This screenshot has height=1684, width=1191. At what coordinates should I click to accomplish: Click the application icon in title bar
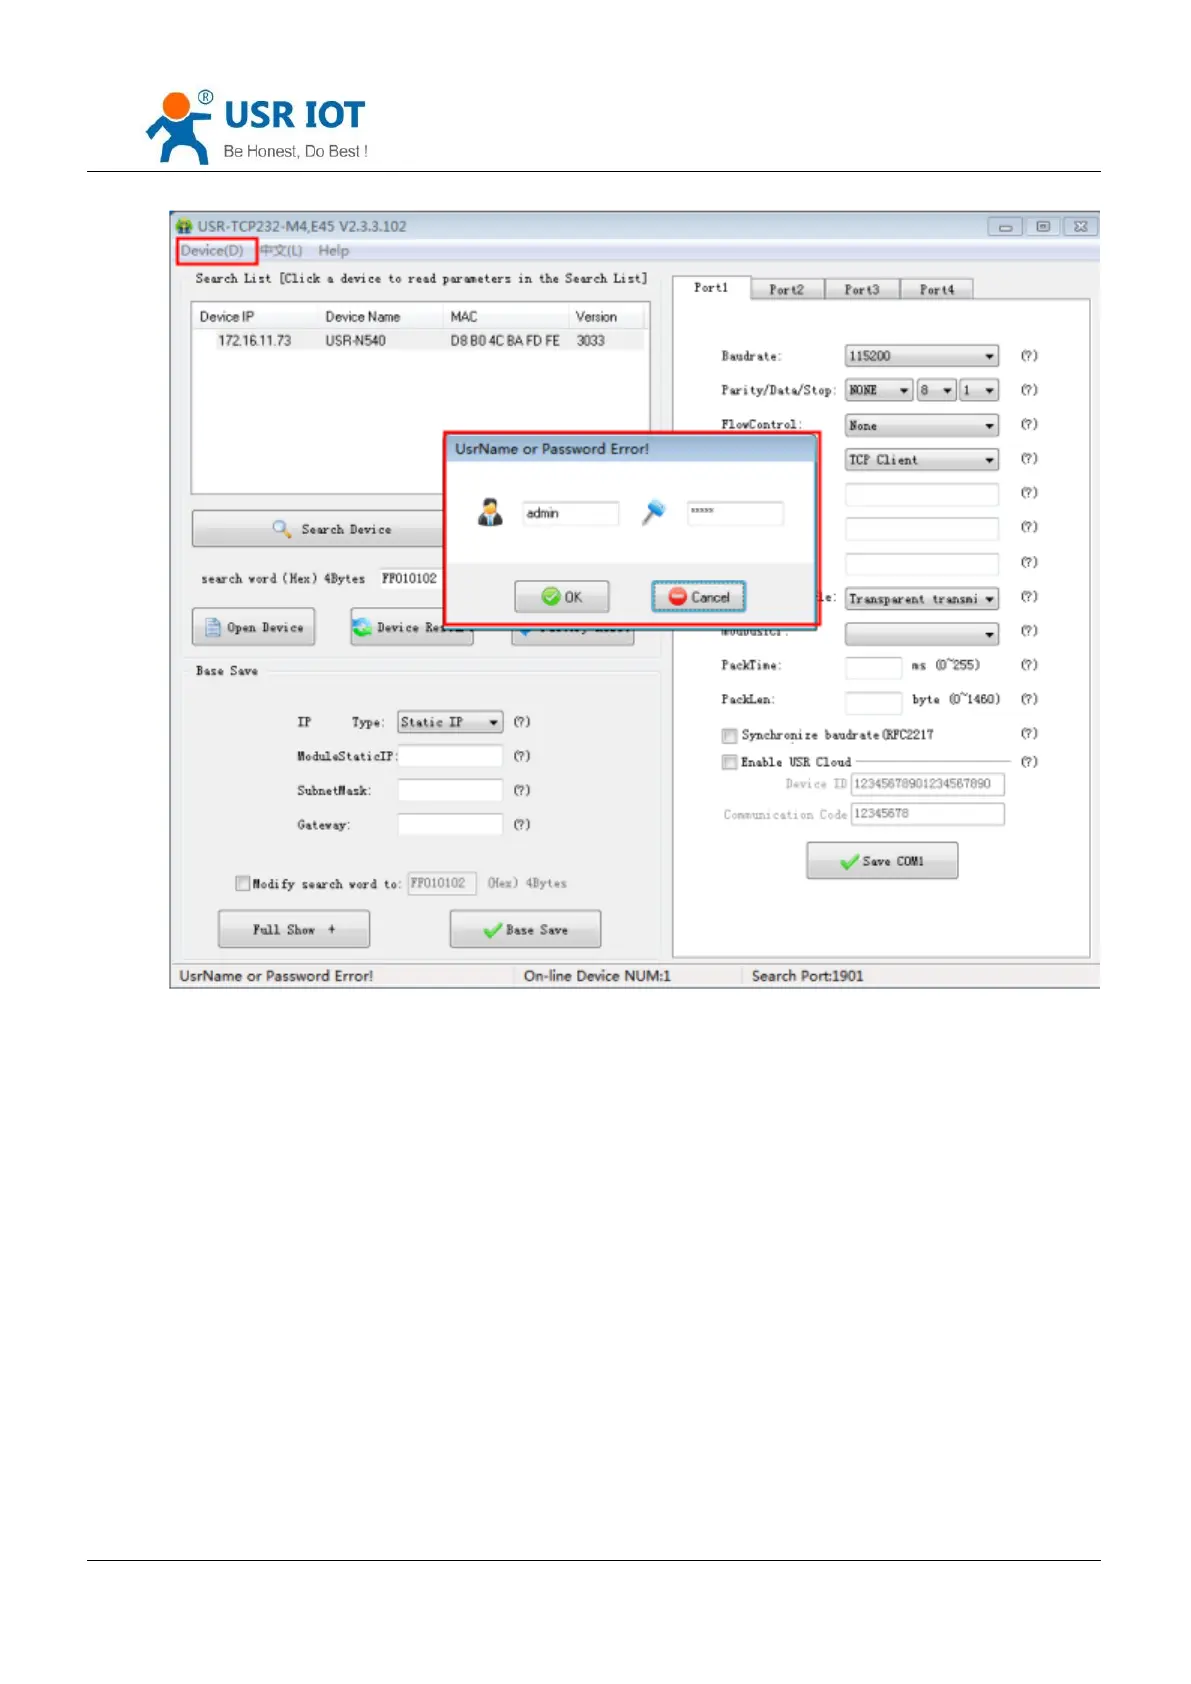point(184,227)
